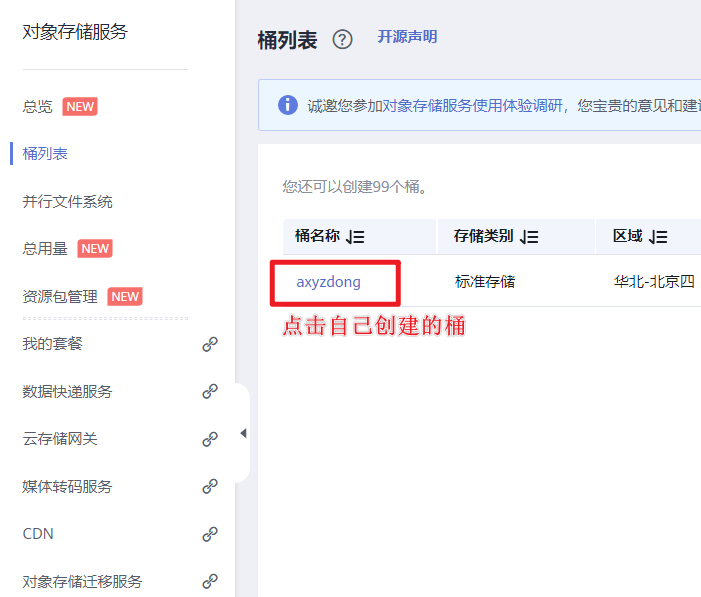Sort table by 区域 sort icon
This screenshot has width=701, height=597.
coord(658,237)
